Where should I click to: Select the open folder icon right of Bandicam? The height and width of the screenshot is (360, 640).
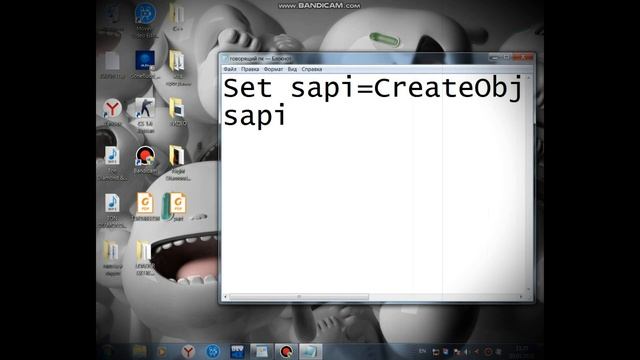[x=177, y=156]
